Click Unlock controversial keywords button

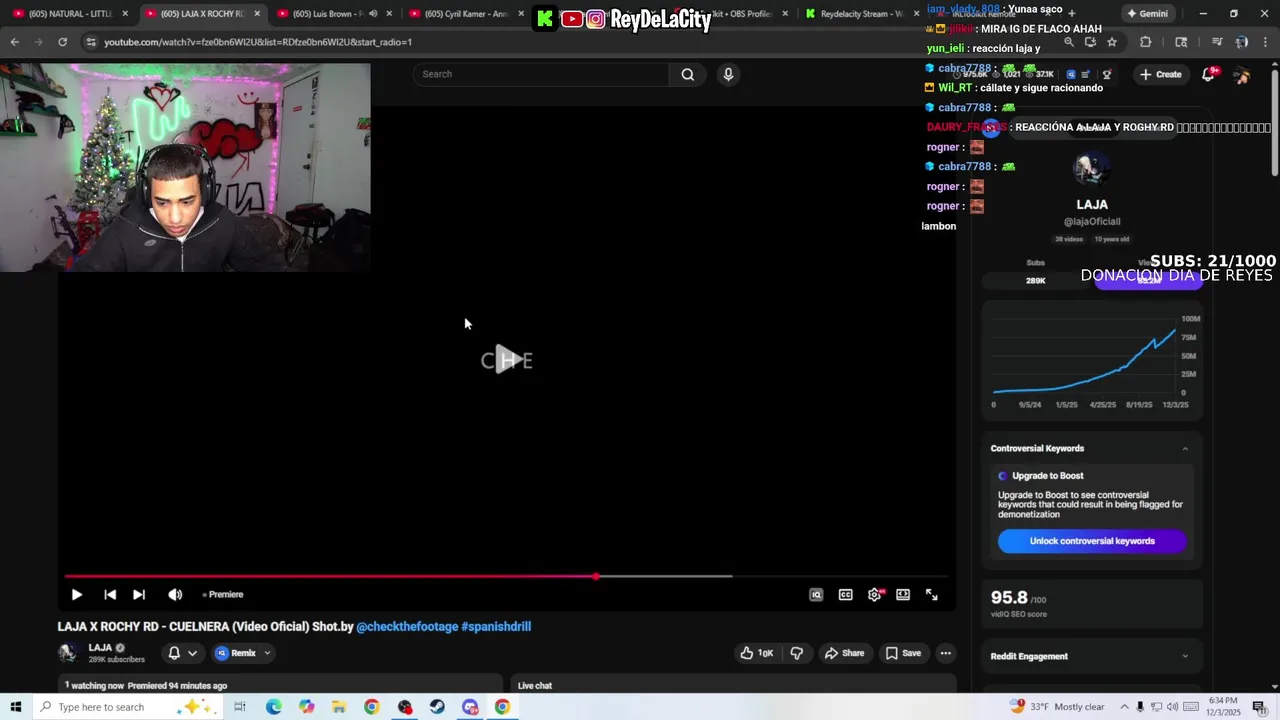click(x=1092, y=541)
